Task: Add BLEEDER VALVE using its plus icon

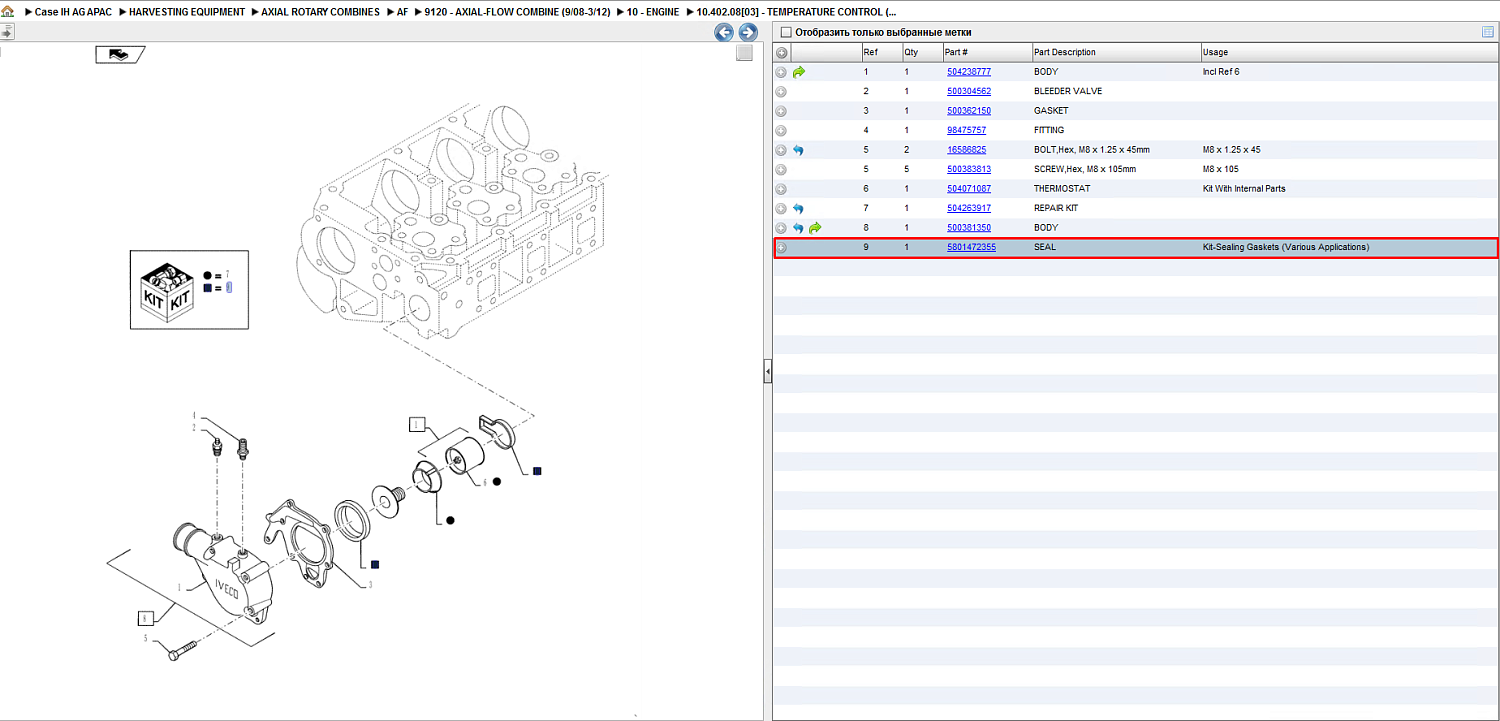Action: 781,91
